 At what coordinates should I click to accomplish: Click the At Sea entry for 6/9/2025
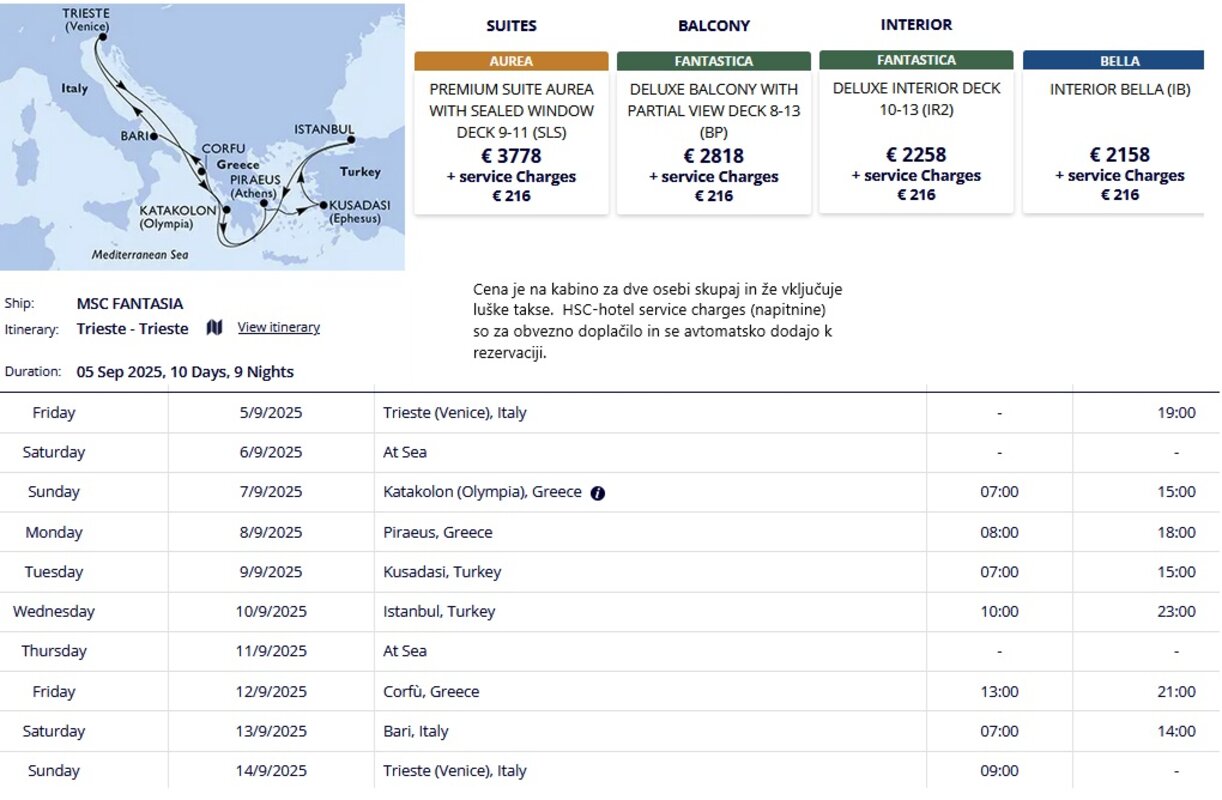coord(405,452)
